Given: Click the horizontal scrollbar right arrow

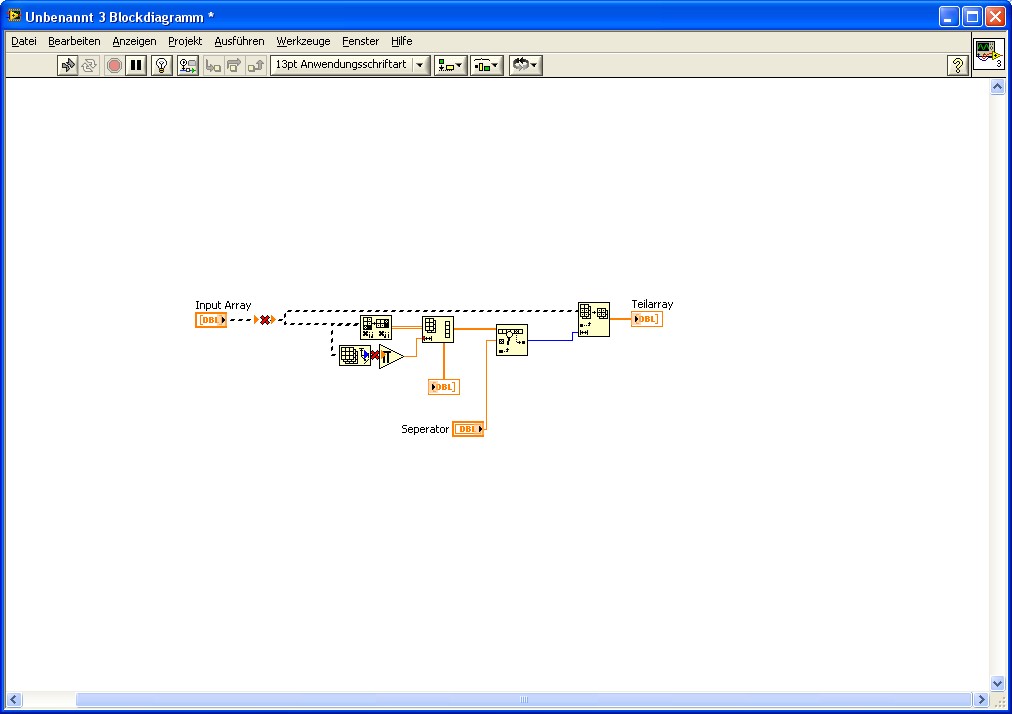Looking at the screenshot, I should [982, 700].
